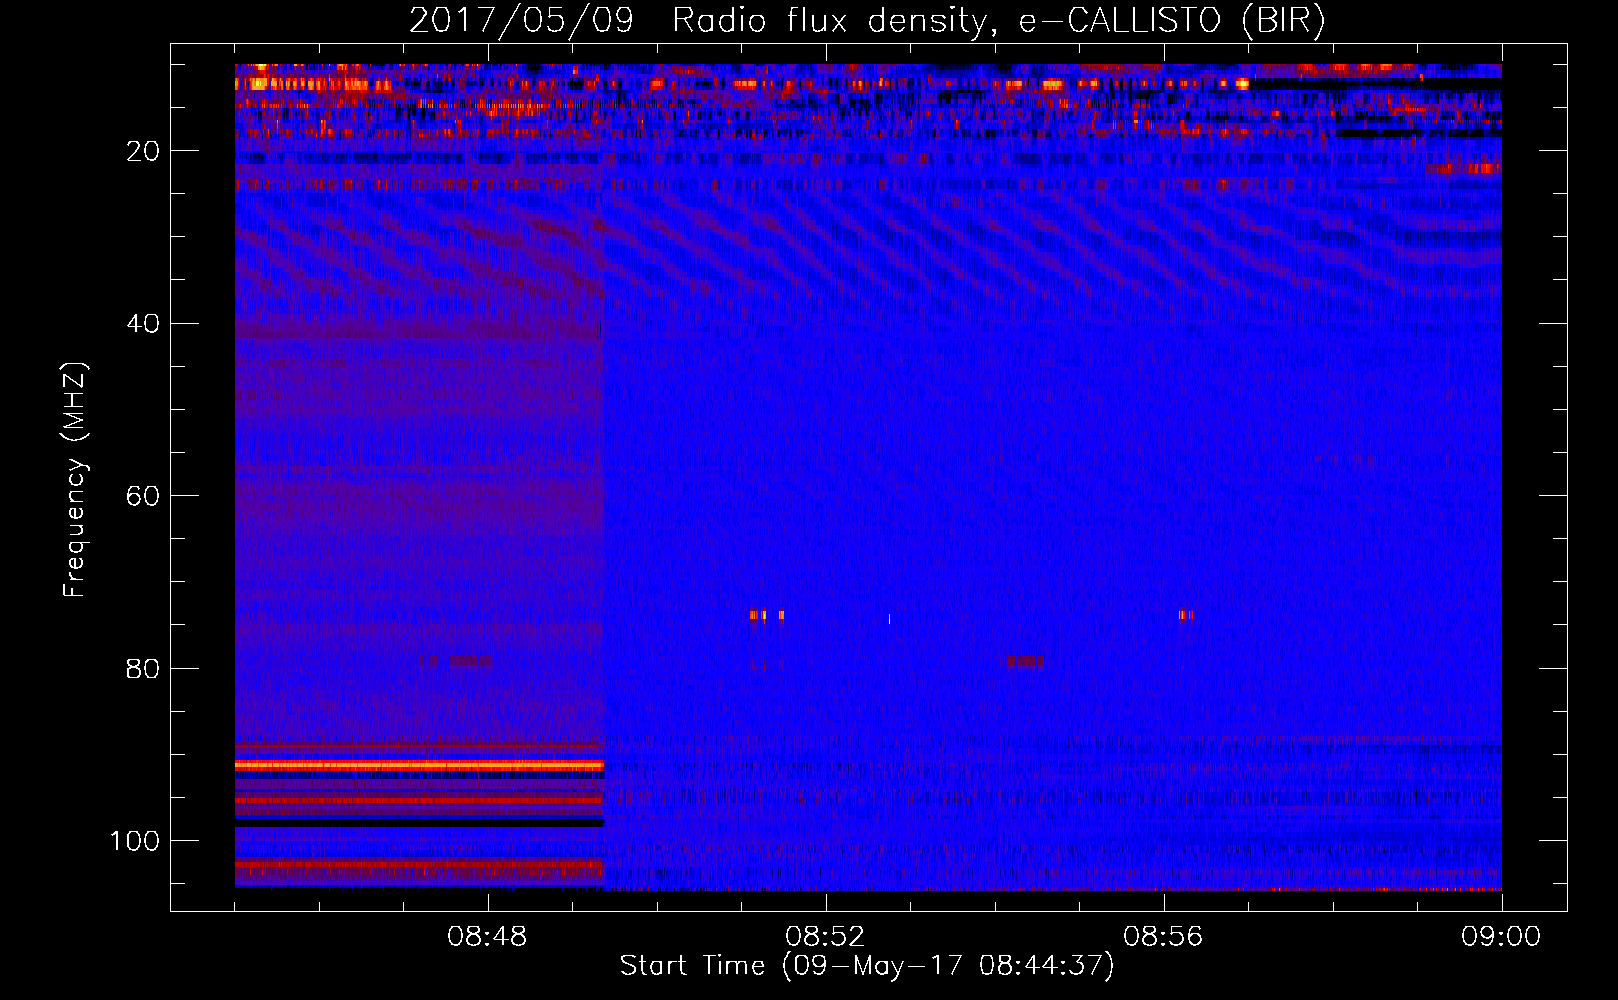Click the 'Start Time (09-May-17 08:44:37)' label

click(867, 966)
